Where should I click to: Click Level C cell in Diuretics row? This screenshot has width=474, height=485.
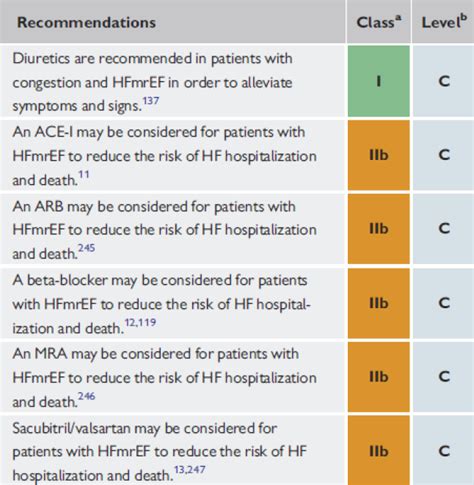pos(444,81)
